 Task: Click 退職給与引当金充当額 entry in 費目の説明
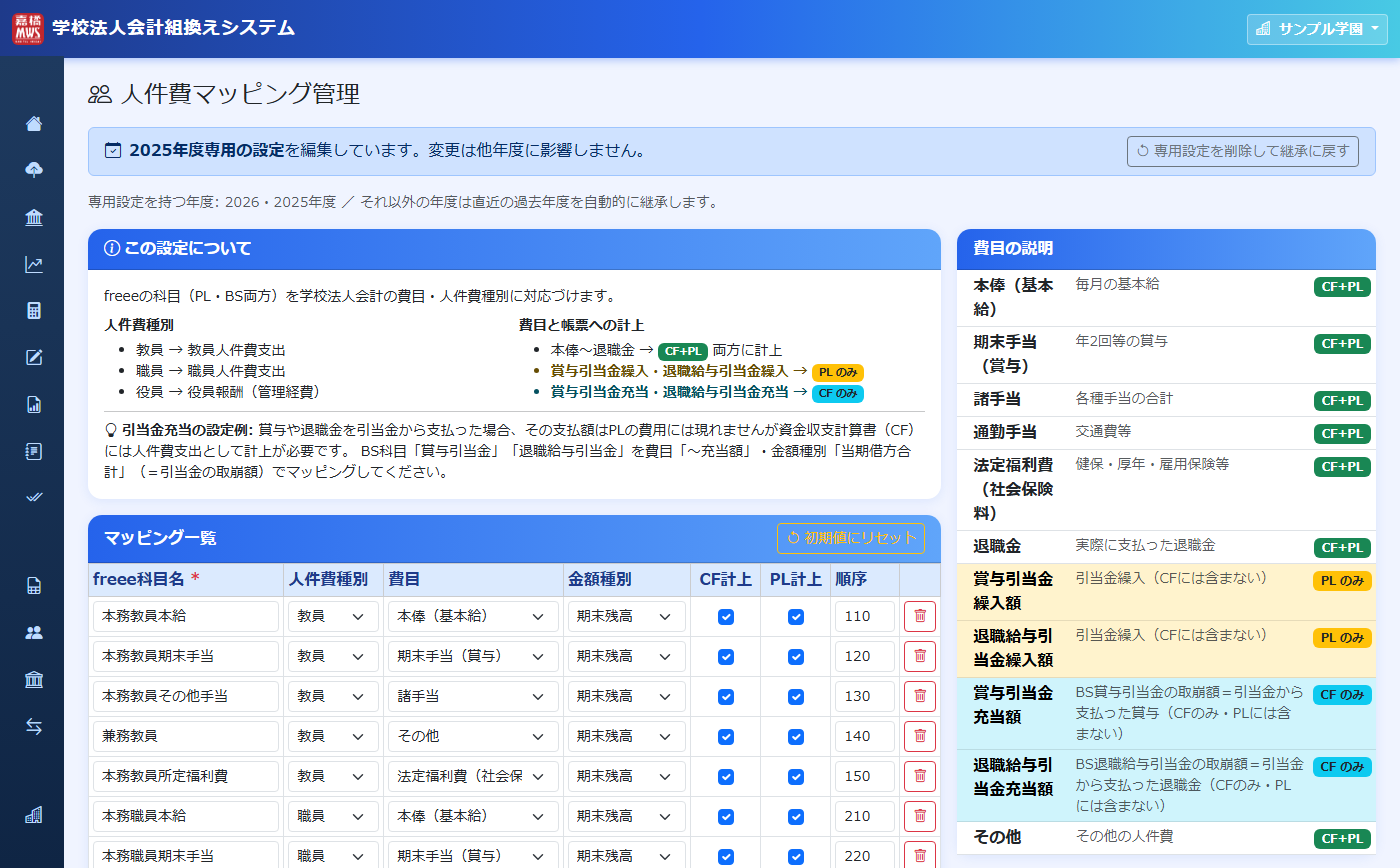(1166, 786)
